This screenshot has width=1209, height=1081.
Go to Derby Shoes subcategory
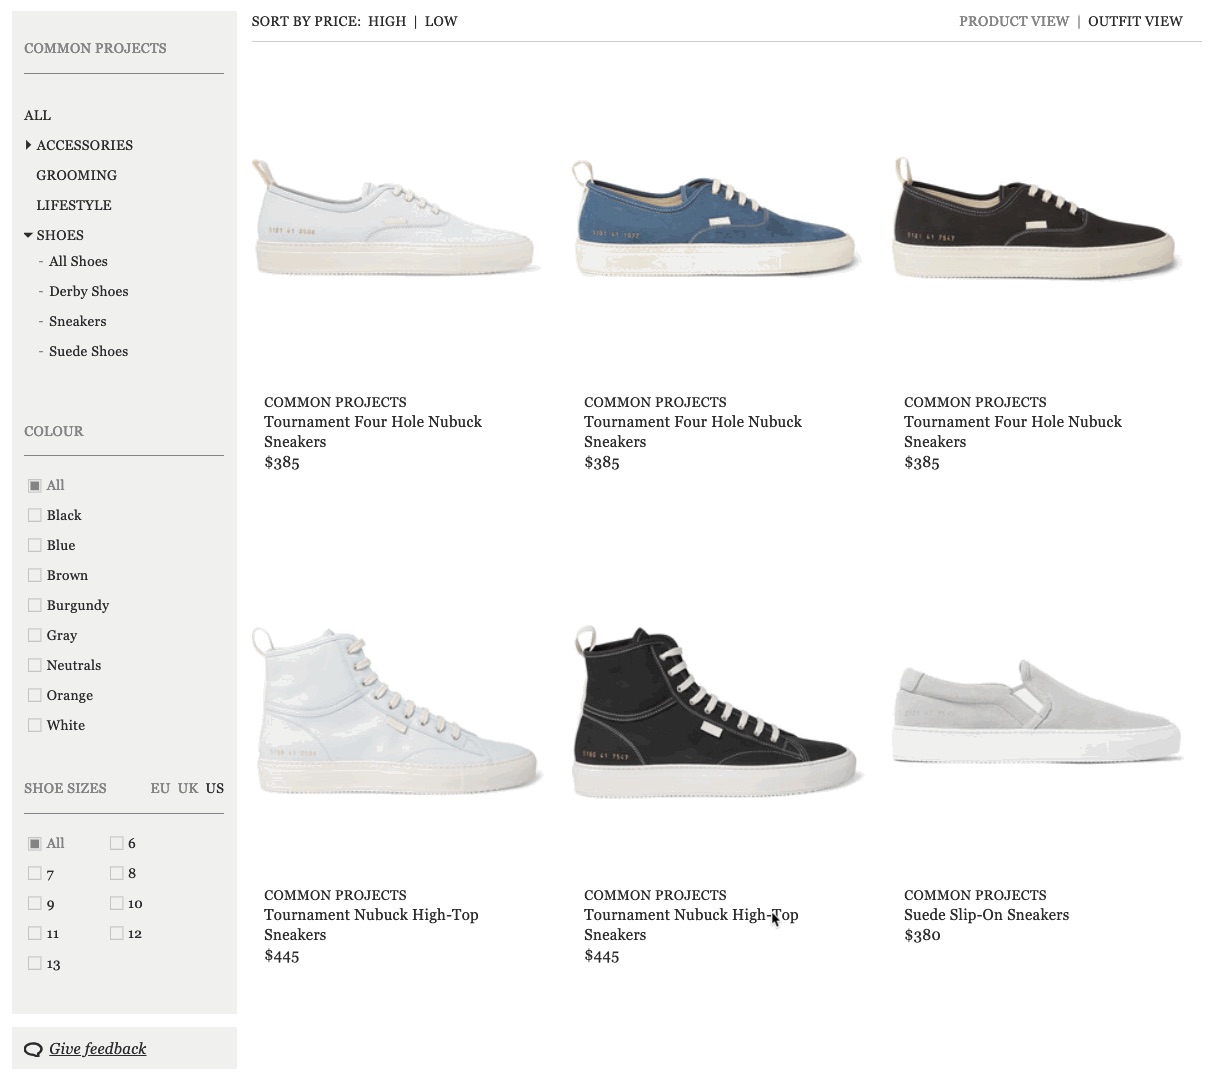tap(88, 291)
